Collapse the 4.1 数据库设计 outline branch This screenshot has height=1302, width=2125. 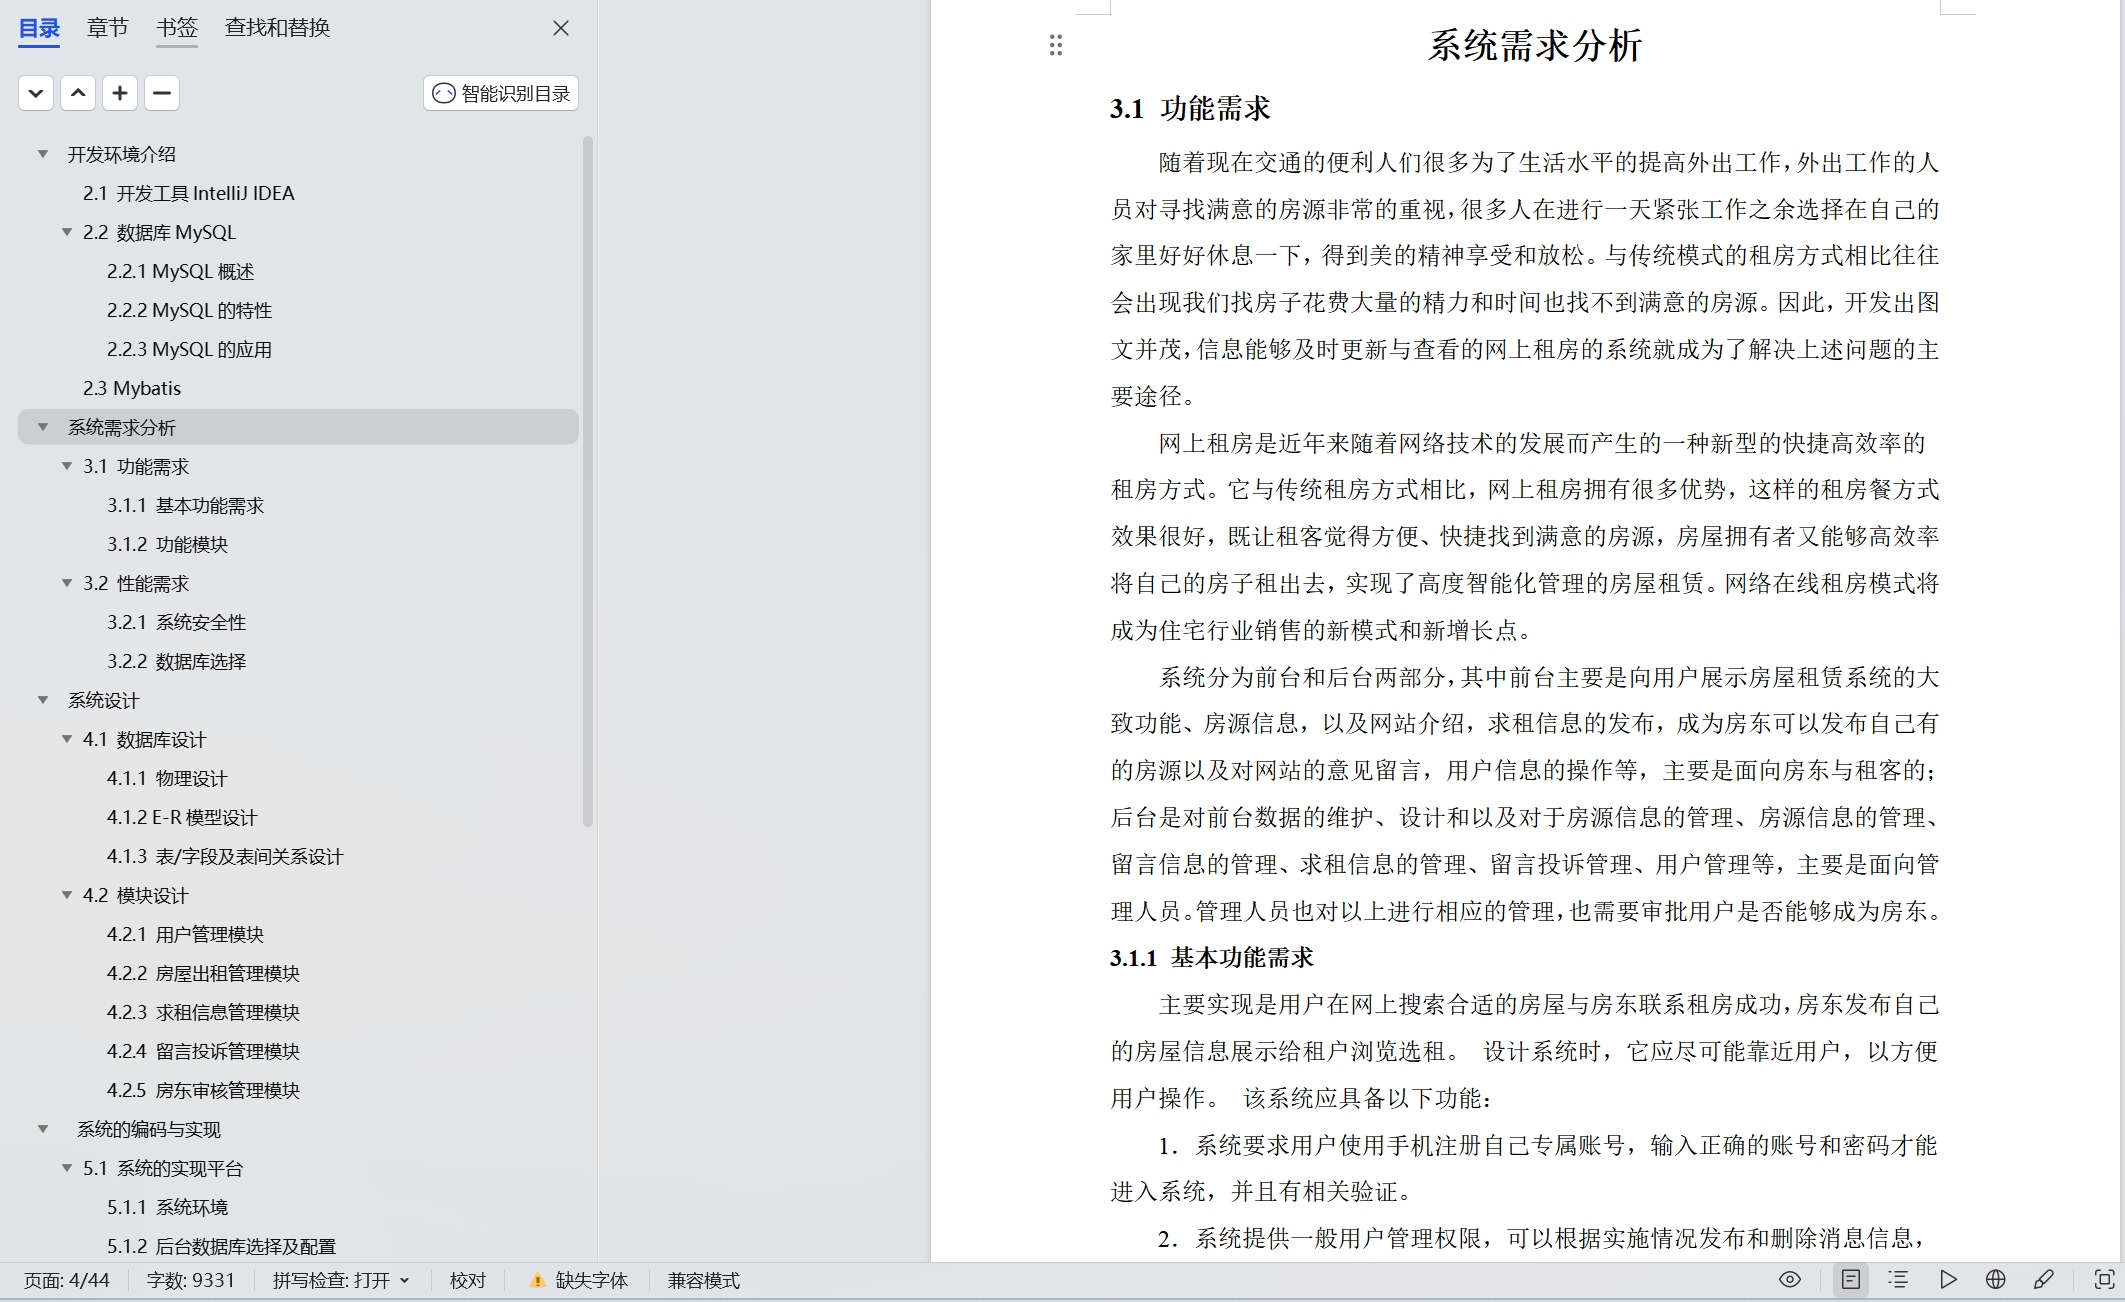pyautogui.click(x=67, y=739)
